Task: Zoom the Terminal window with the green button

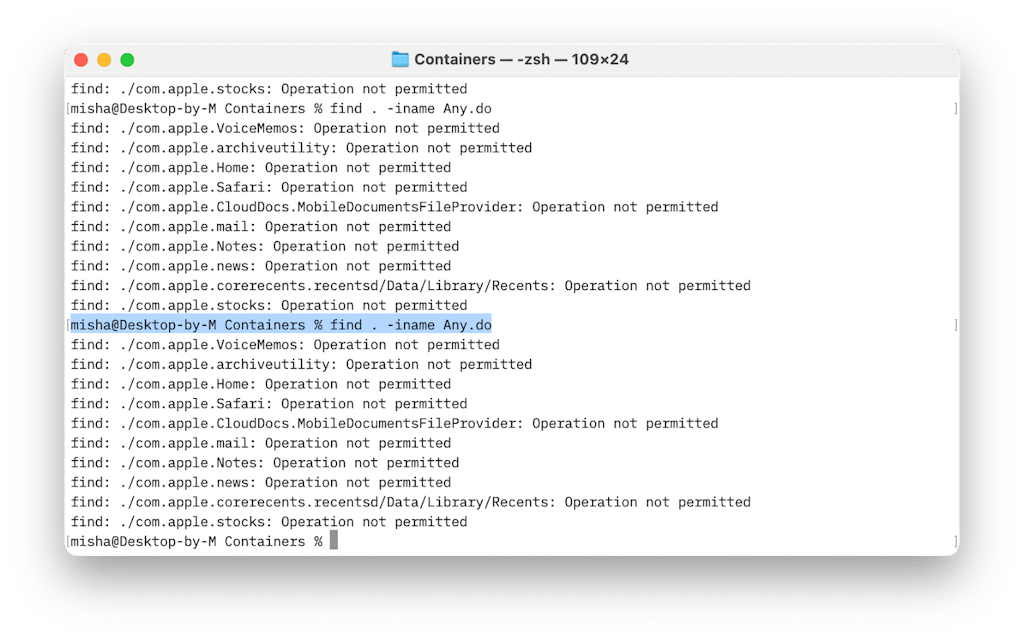Action: 127,60
